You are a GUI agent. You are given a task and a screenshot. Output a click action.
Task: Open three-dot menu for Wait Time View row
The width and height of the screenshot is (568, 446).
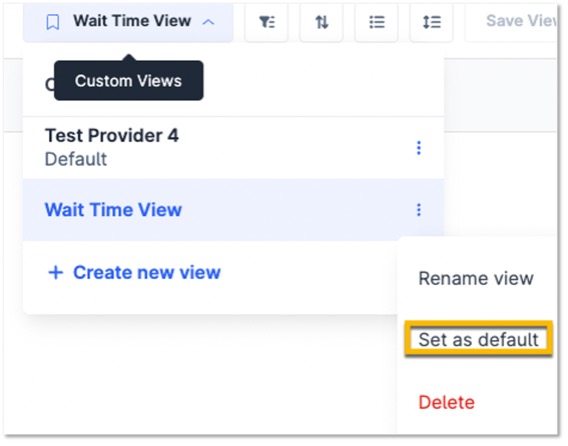[419, 210]
